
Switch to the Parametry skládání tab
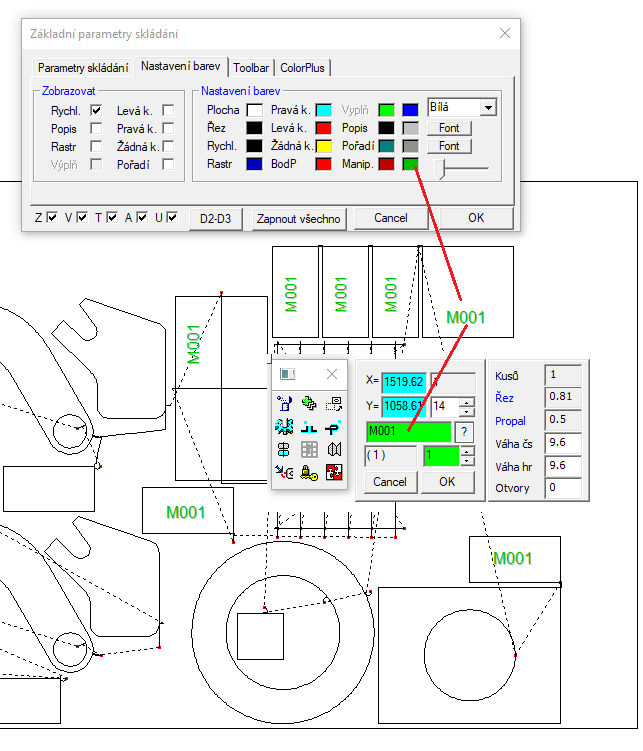pyautogui.click(x=83, y=68)
